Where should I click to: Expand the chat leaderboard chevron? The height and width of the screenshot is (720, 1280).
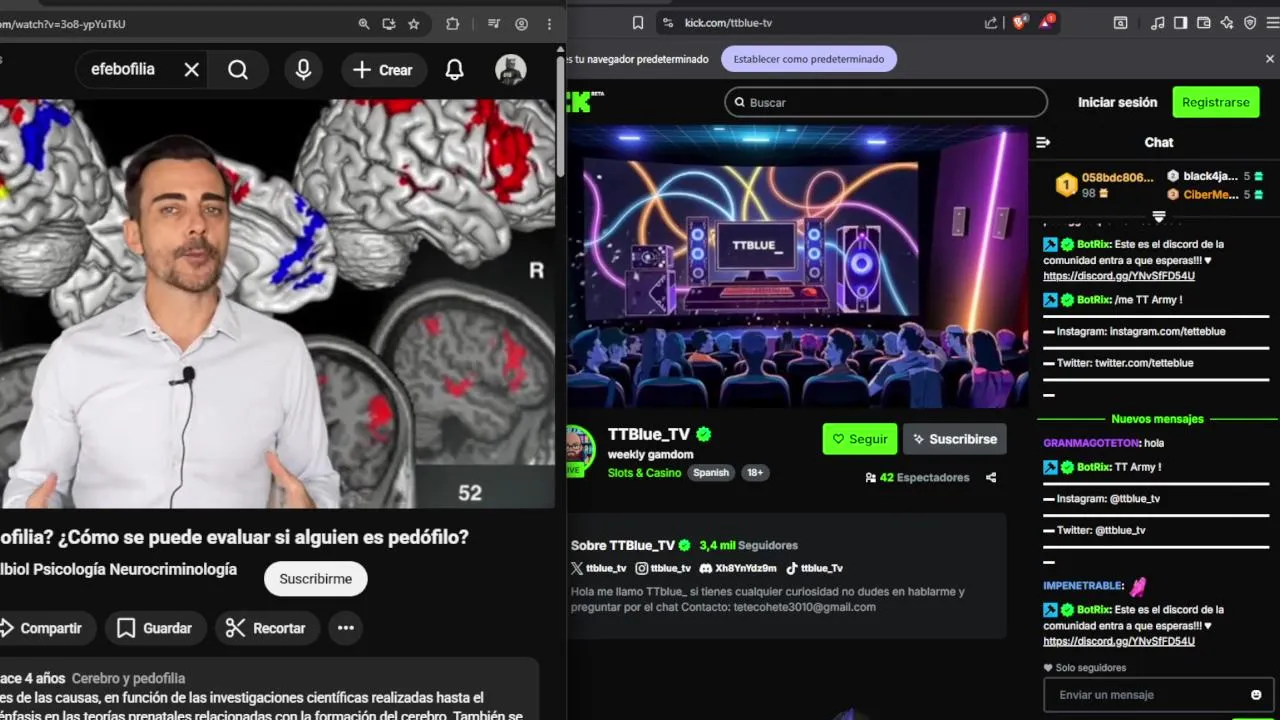coord(1159,216)
